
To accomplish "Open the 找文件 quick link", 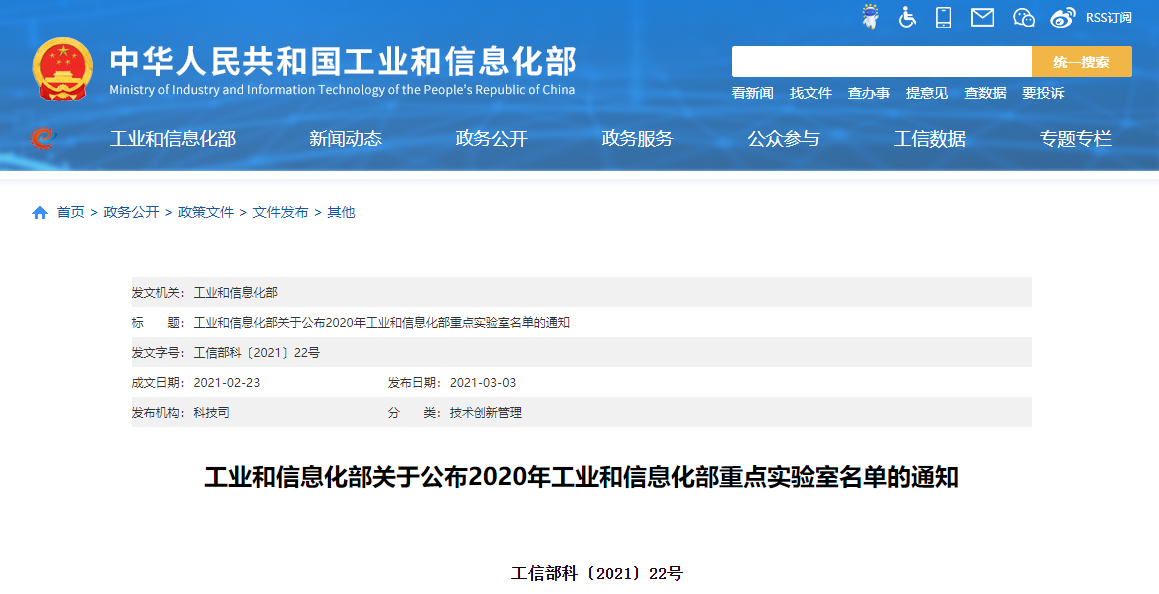I will pos(811,93).
